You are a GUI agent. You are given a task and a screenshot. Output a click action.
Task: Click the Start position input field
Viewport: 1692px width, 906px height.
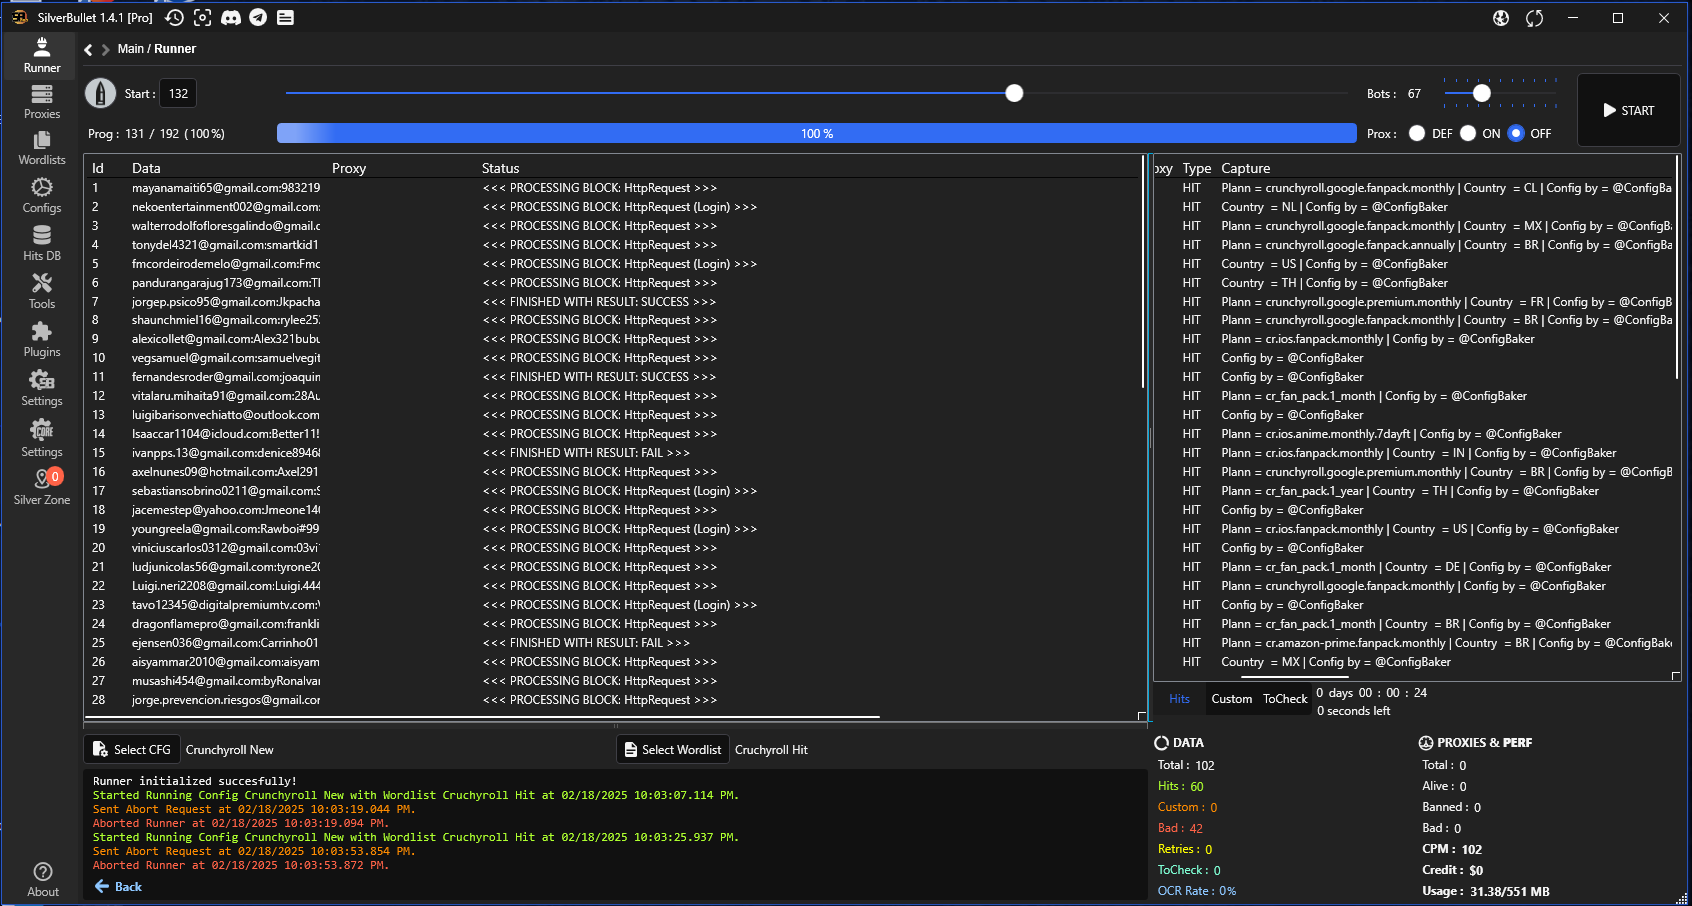tap(178, 94)
